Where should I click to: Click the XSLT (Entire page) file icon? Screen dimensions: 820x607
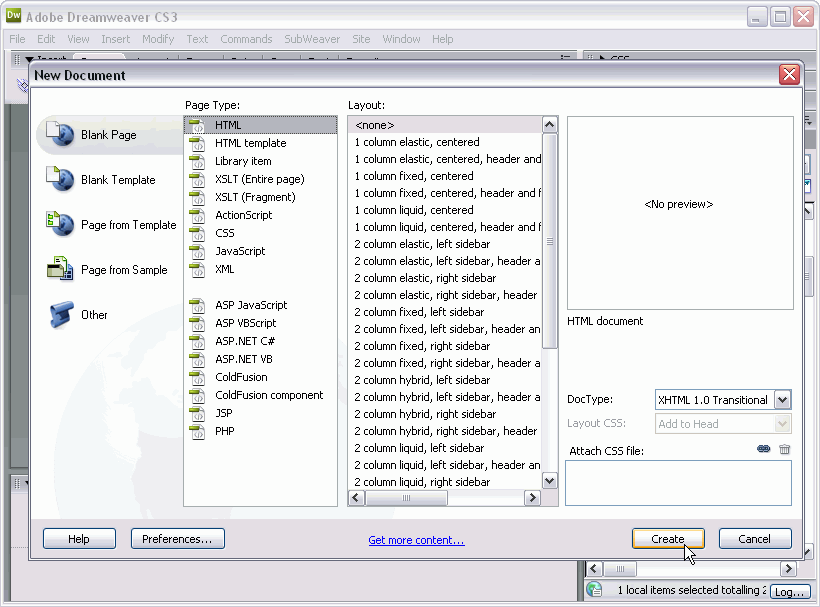(x=197, y=179)
